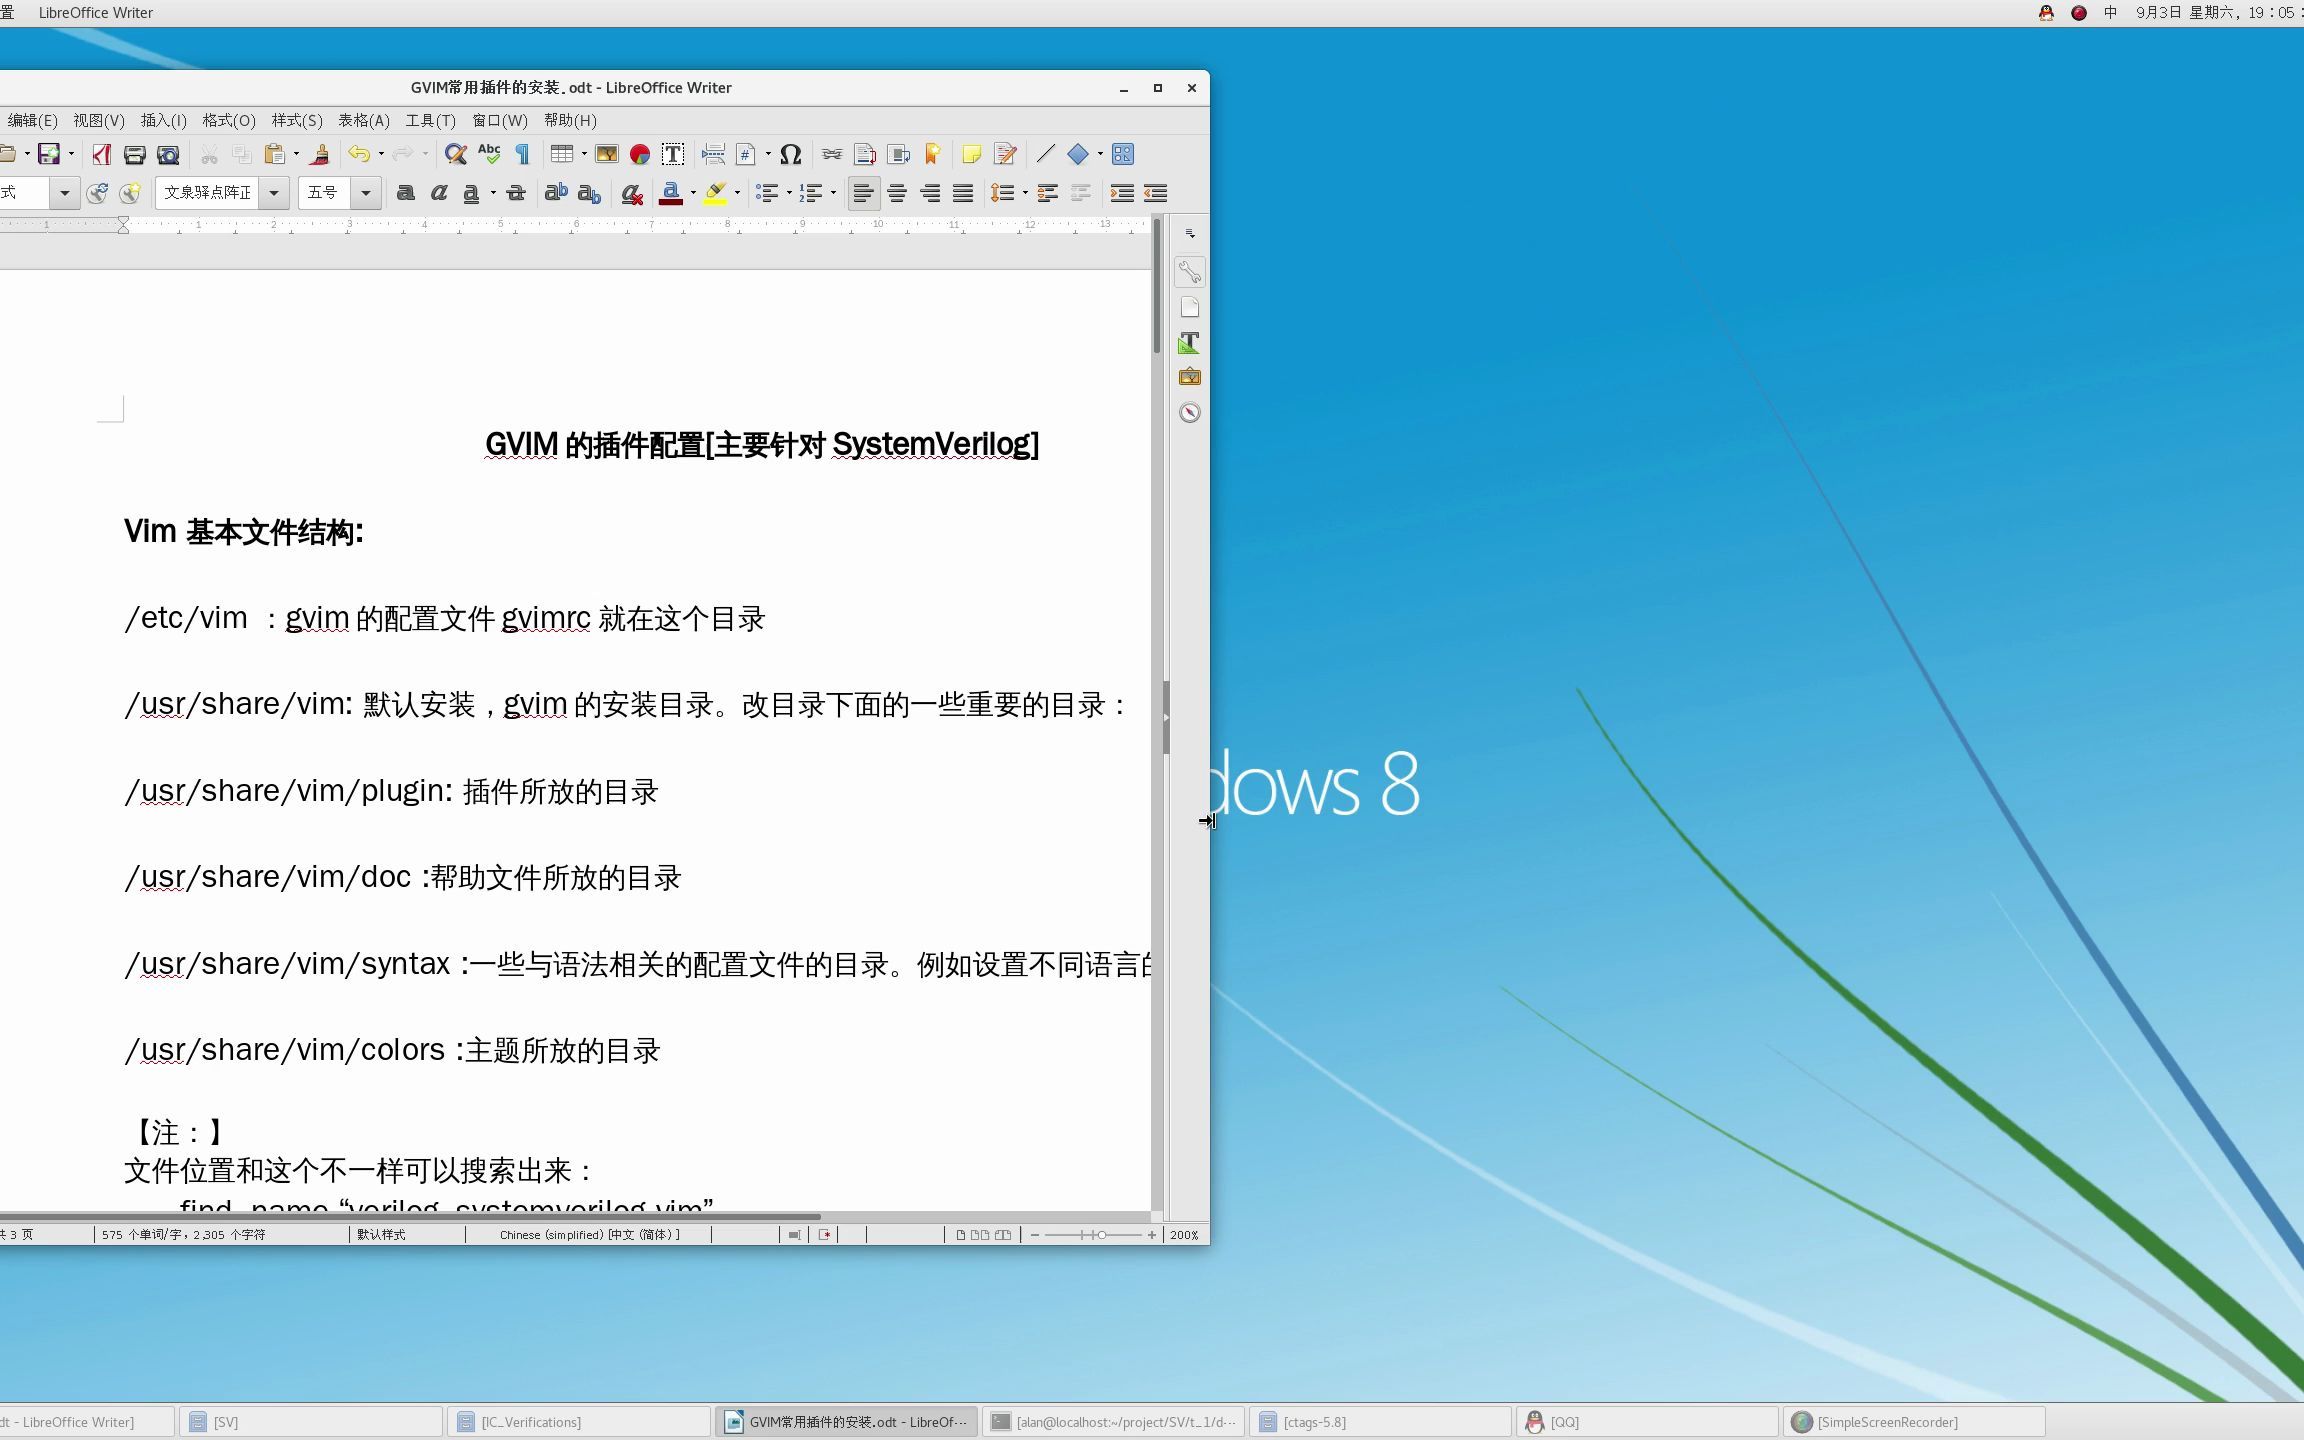2304x1440 pixels.
Task: Insert a bookmark
Action: pyautogui.click(x=932, y=154)
